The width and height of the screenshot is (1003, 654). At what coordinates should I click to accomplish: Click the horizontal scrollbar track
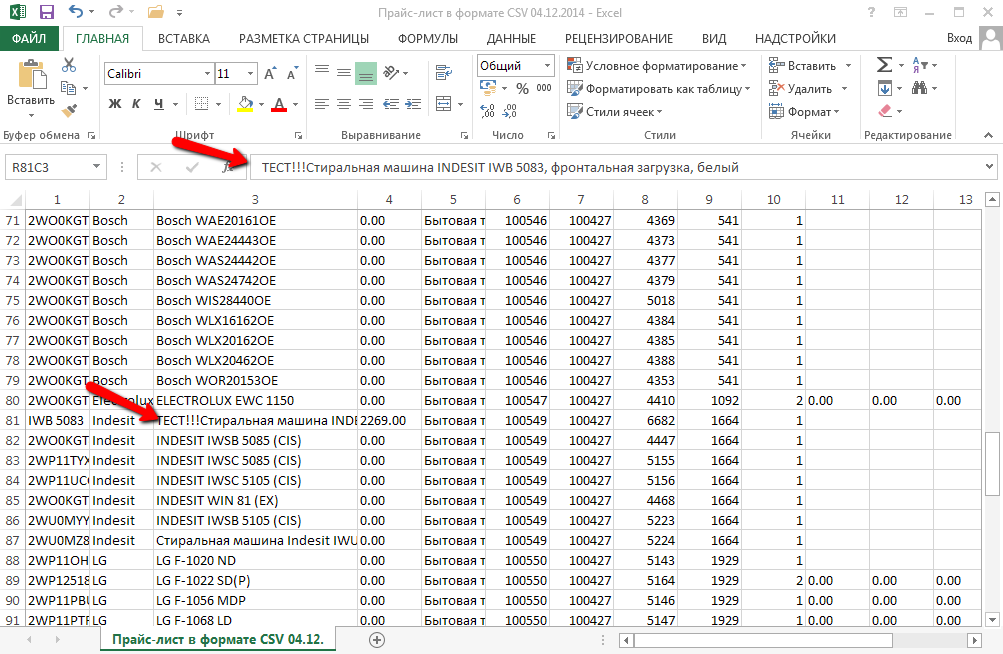930,640
